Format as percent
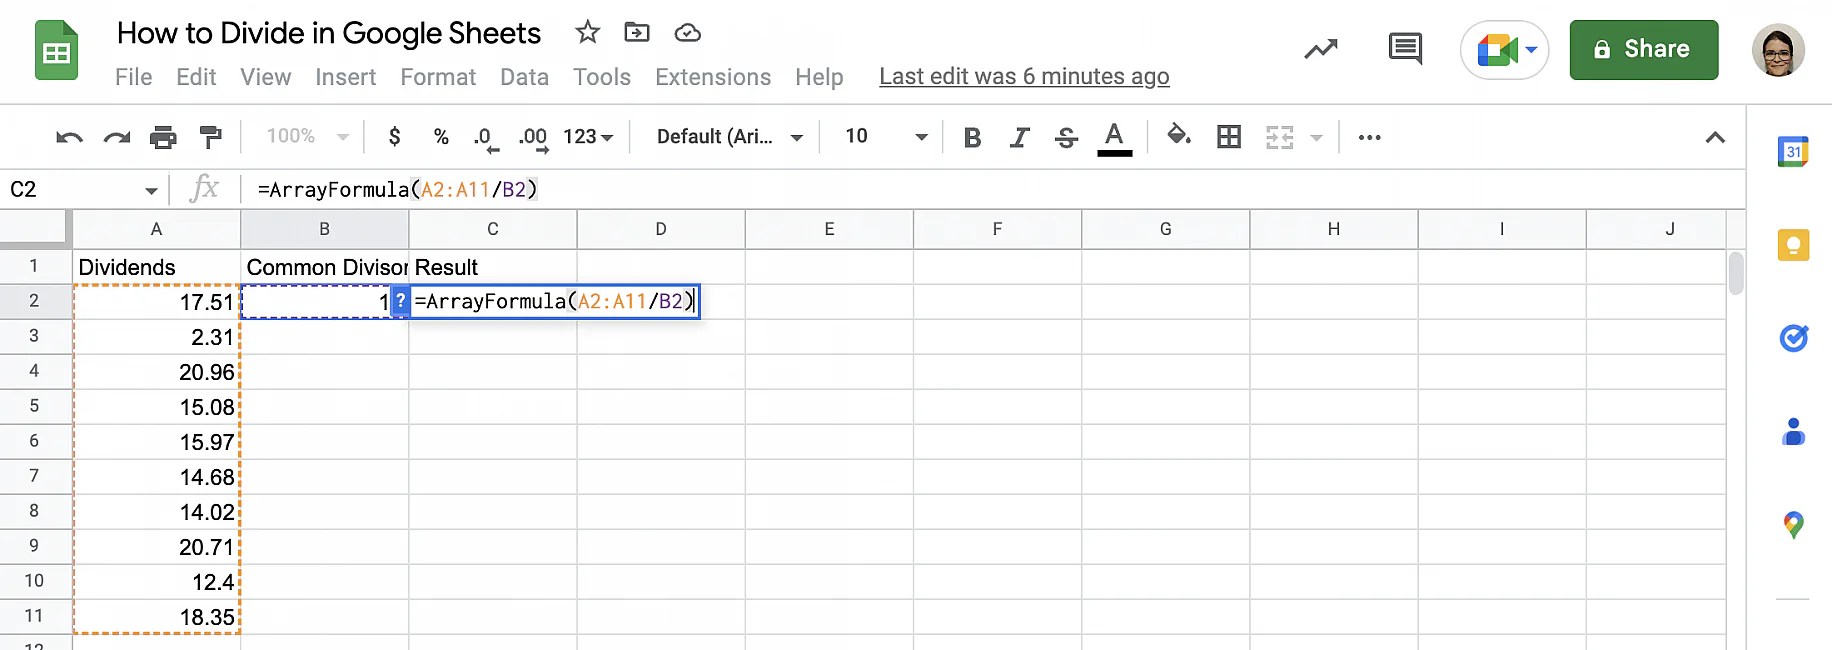This screenshot has height=650, width=1832. coord(441,136)
